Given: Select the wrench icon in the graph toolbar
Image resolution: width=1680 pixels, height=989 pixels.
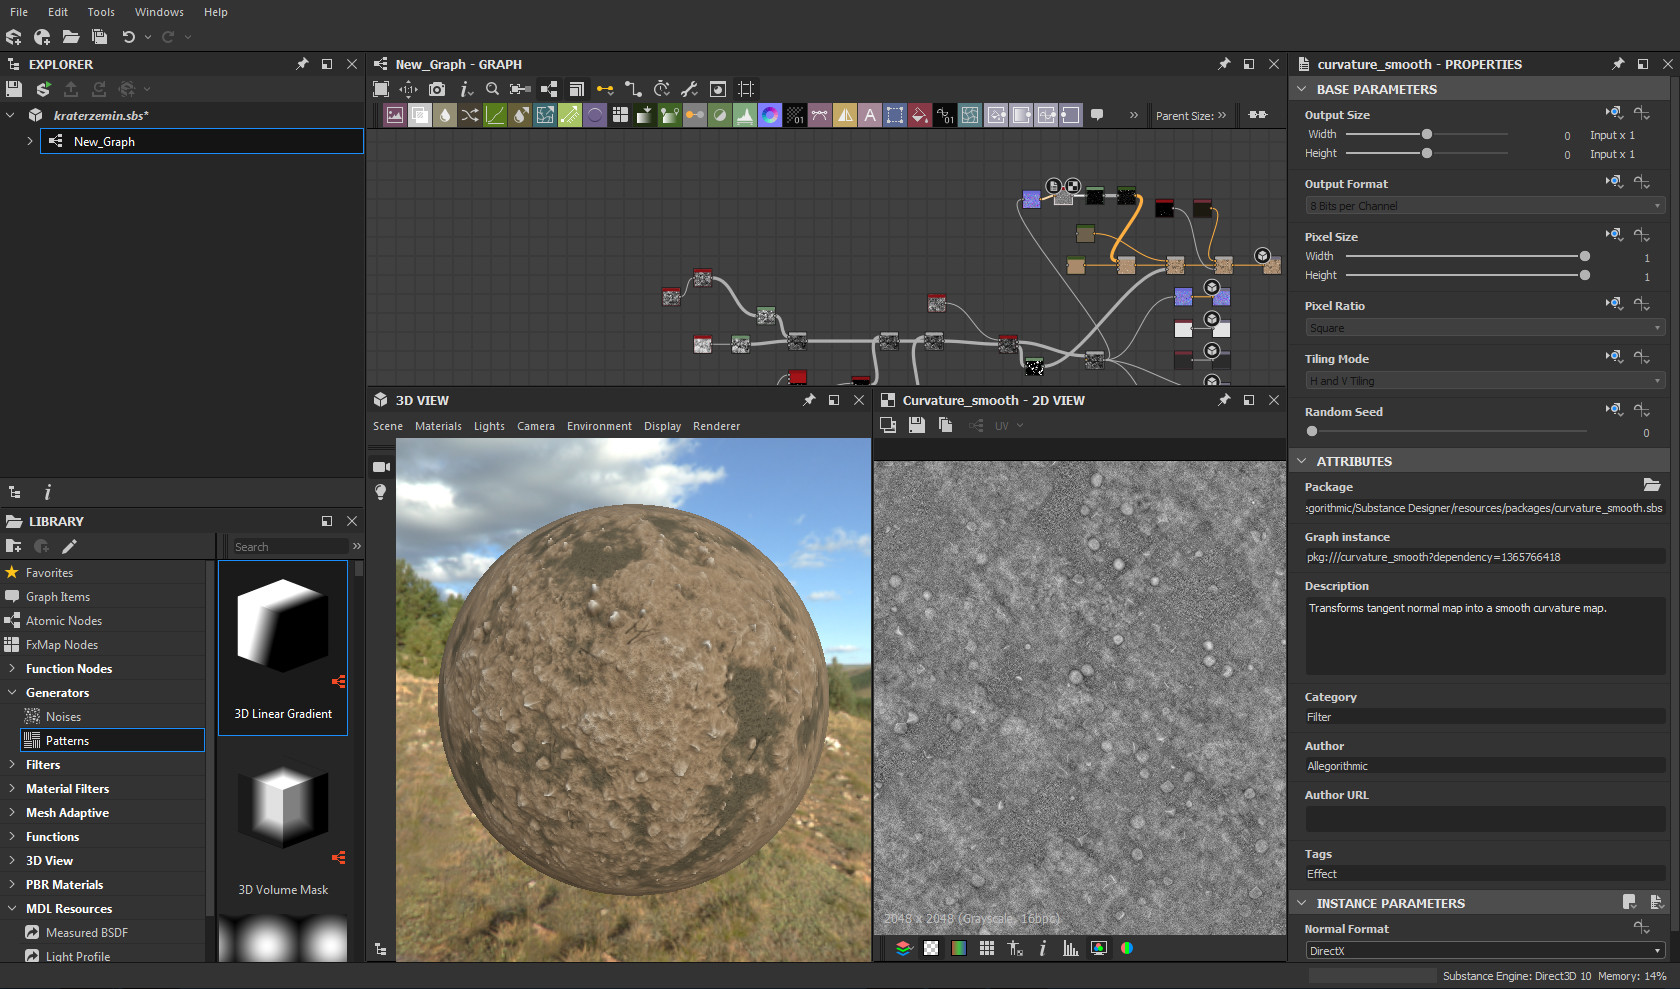Looking at the screenshot, I should (690, 89).
